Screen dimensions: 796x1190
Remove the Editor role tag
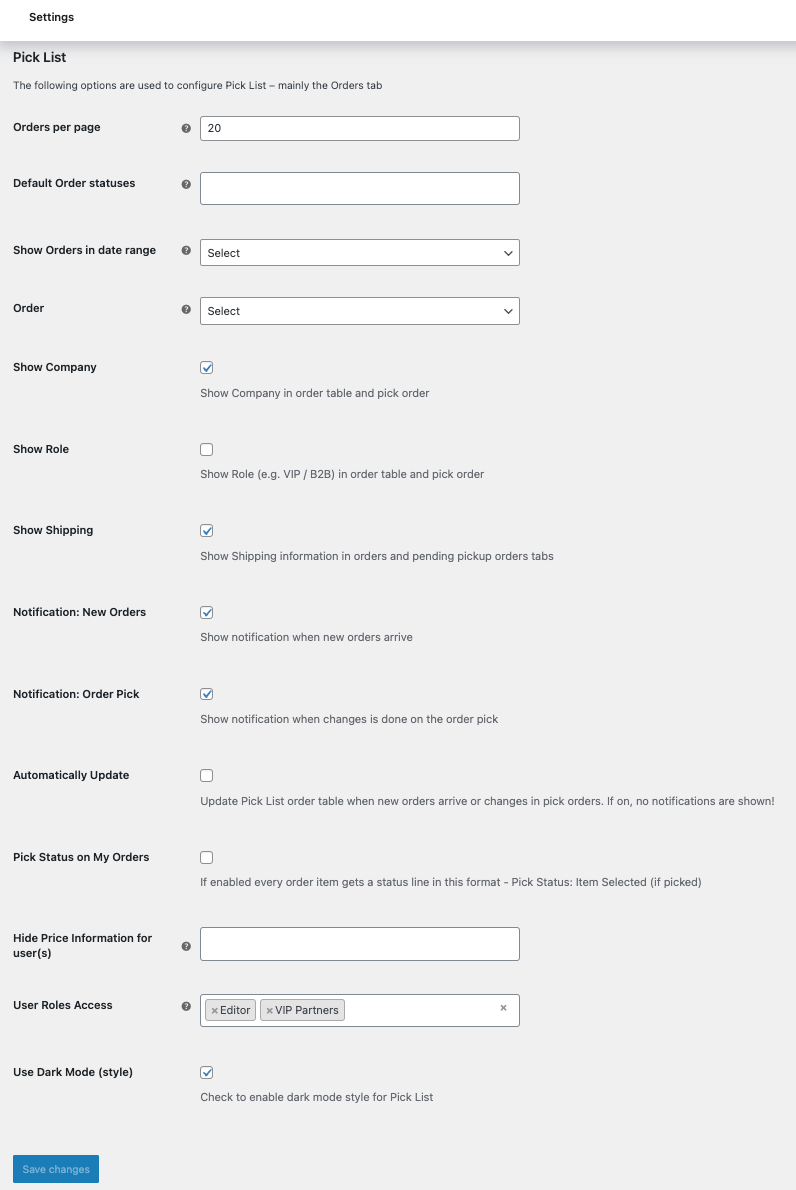coord(214,1011)
